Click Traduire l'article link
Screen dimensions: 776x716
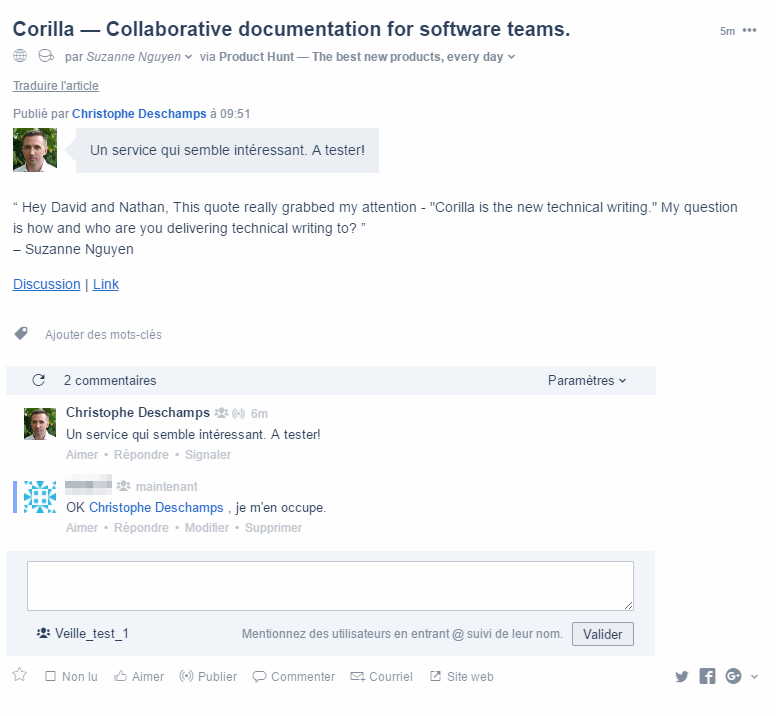pyautogui.click(x=56, y=86)
